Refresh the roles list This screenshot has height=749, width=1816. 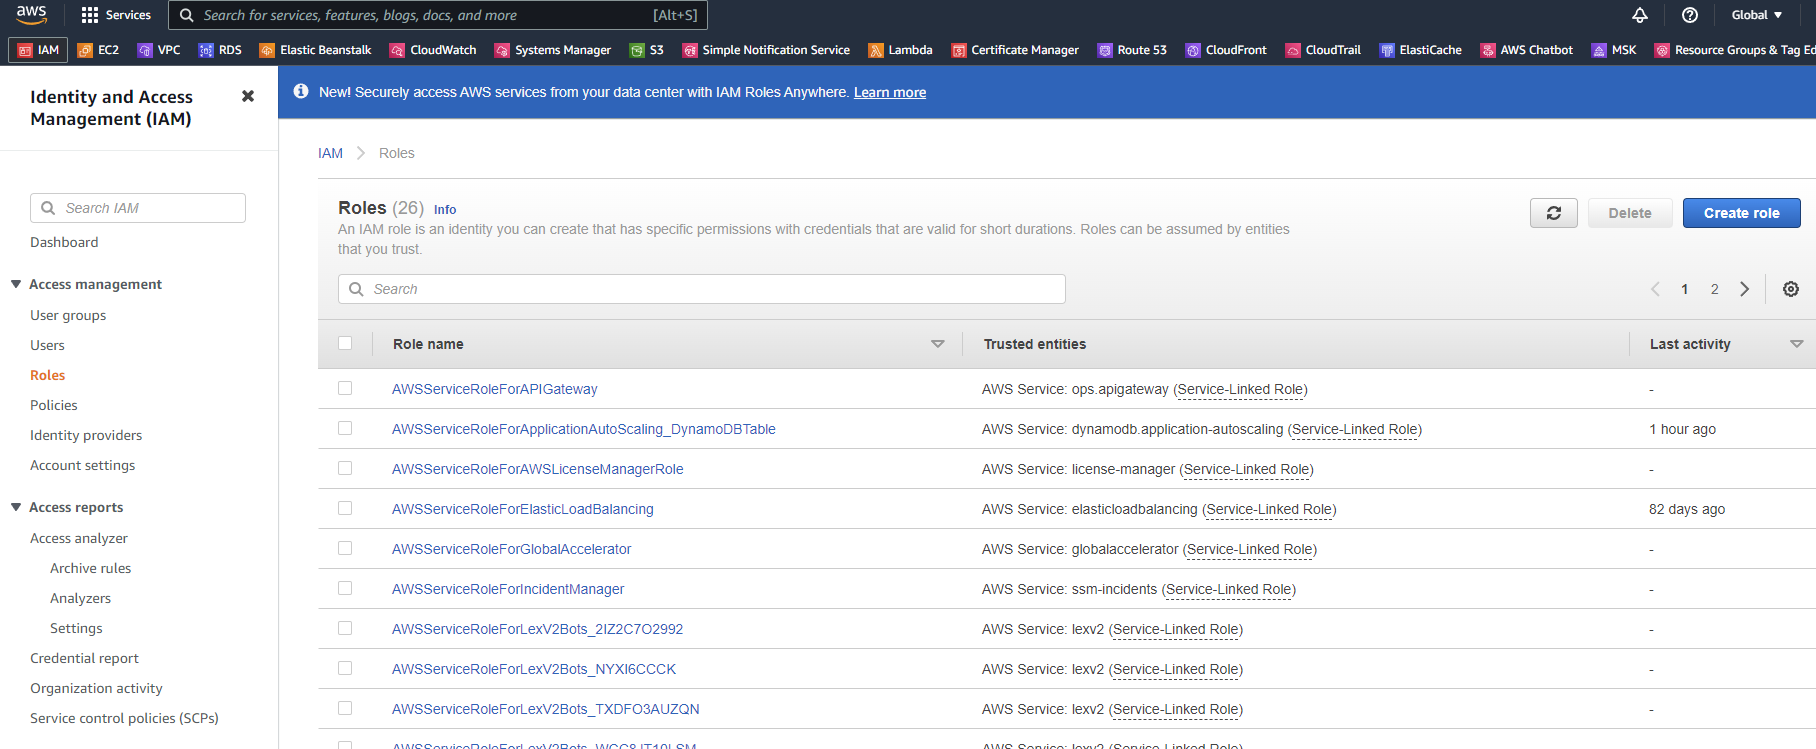click(1553, 213)
